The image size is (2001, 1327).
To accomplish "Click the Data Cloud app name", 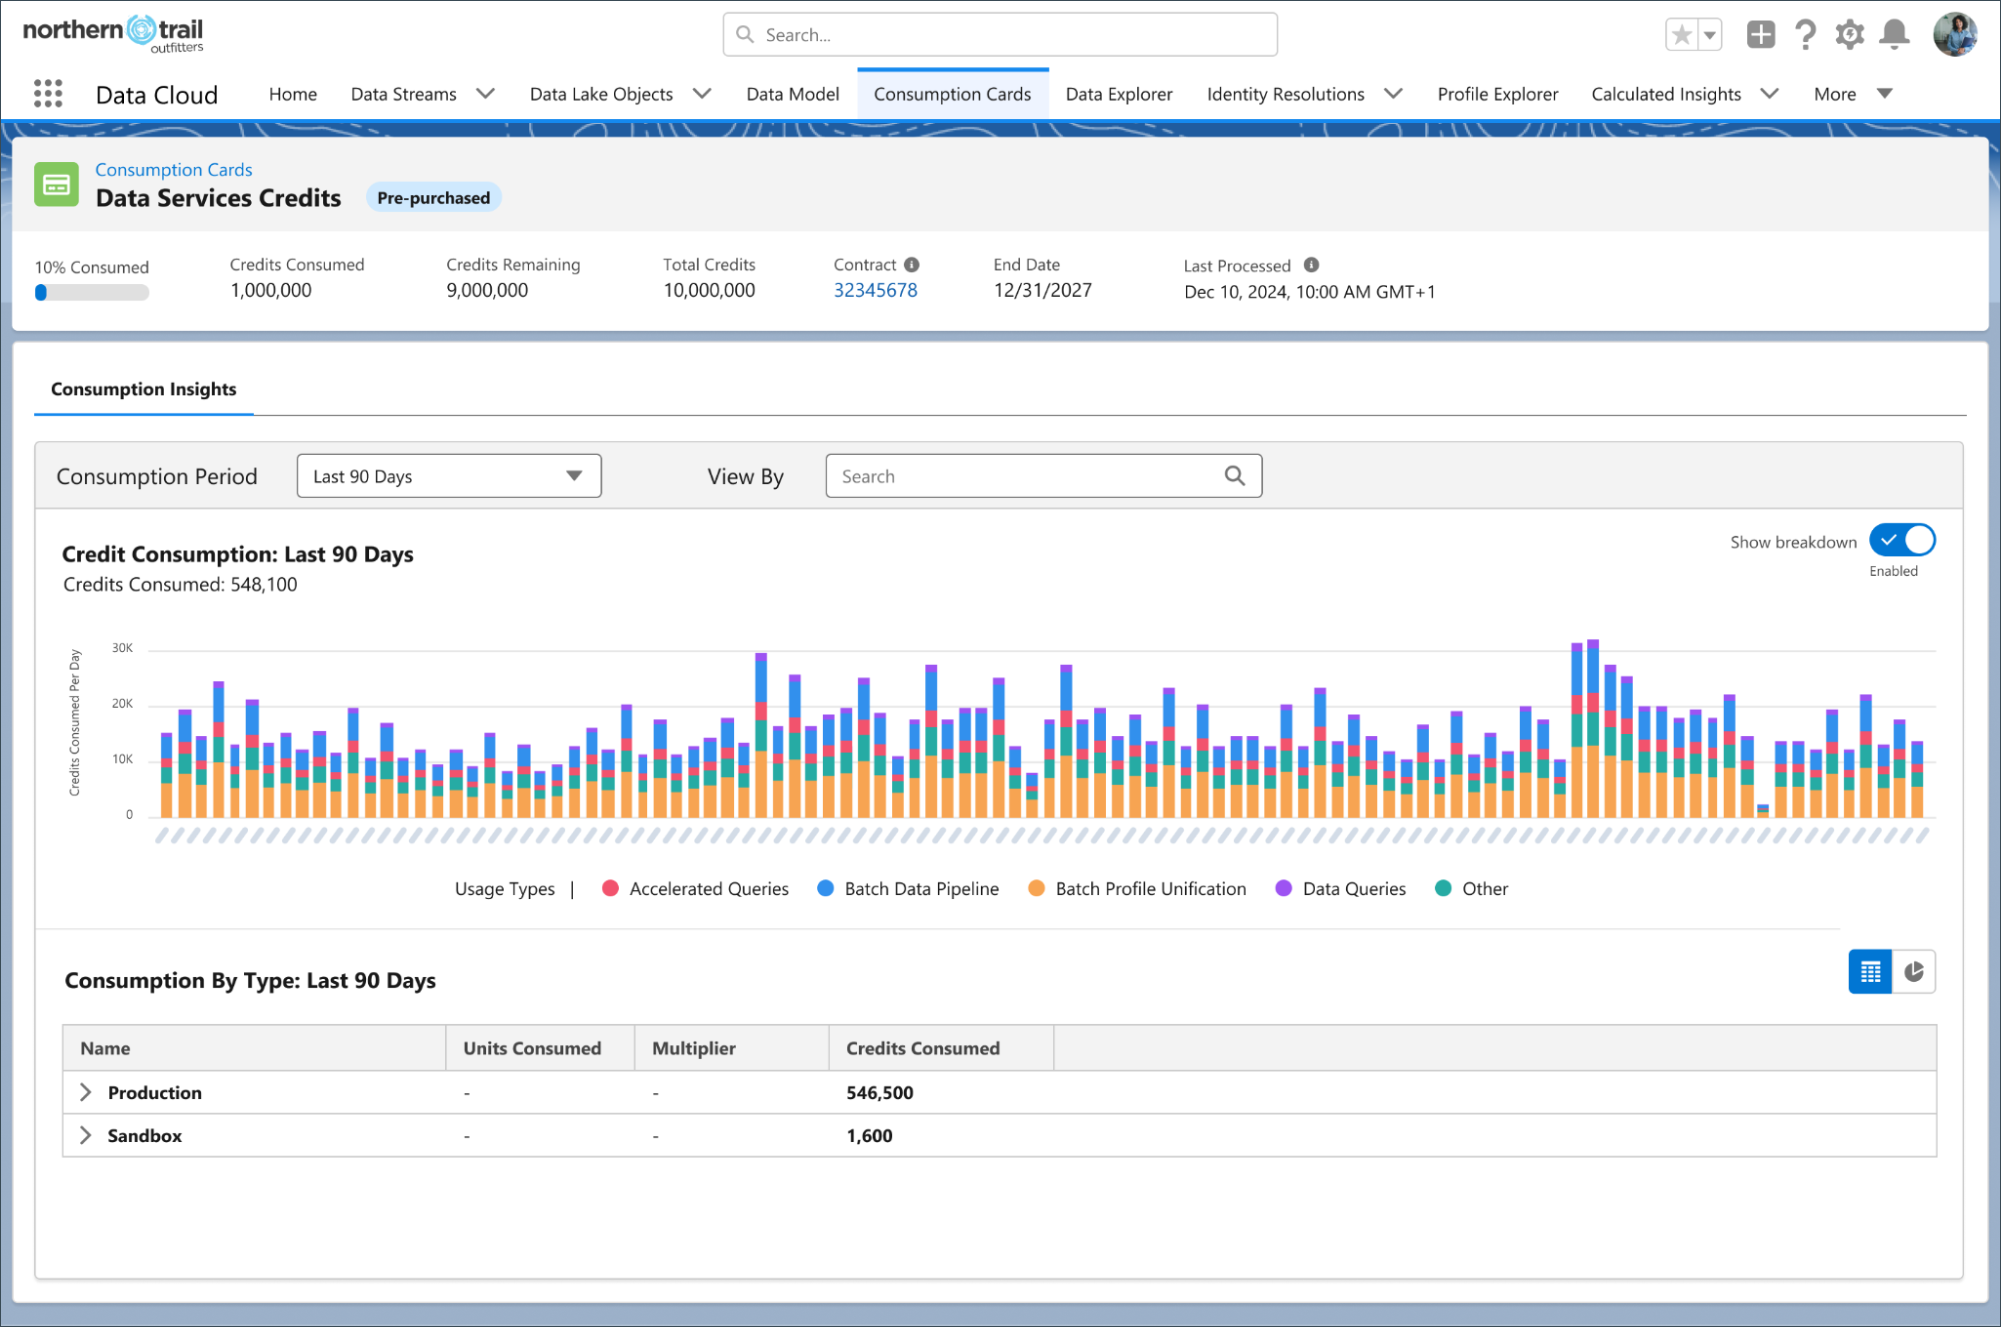I will 157,95.
